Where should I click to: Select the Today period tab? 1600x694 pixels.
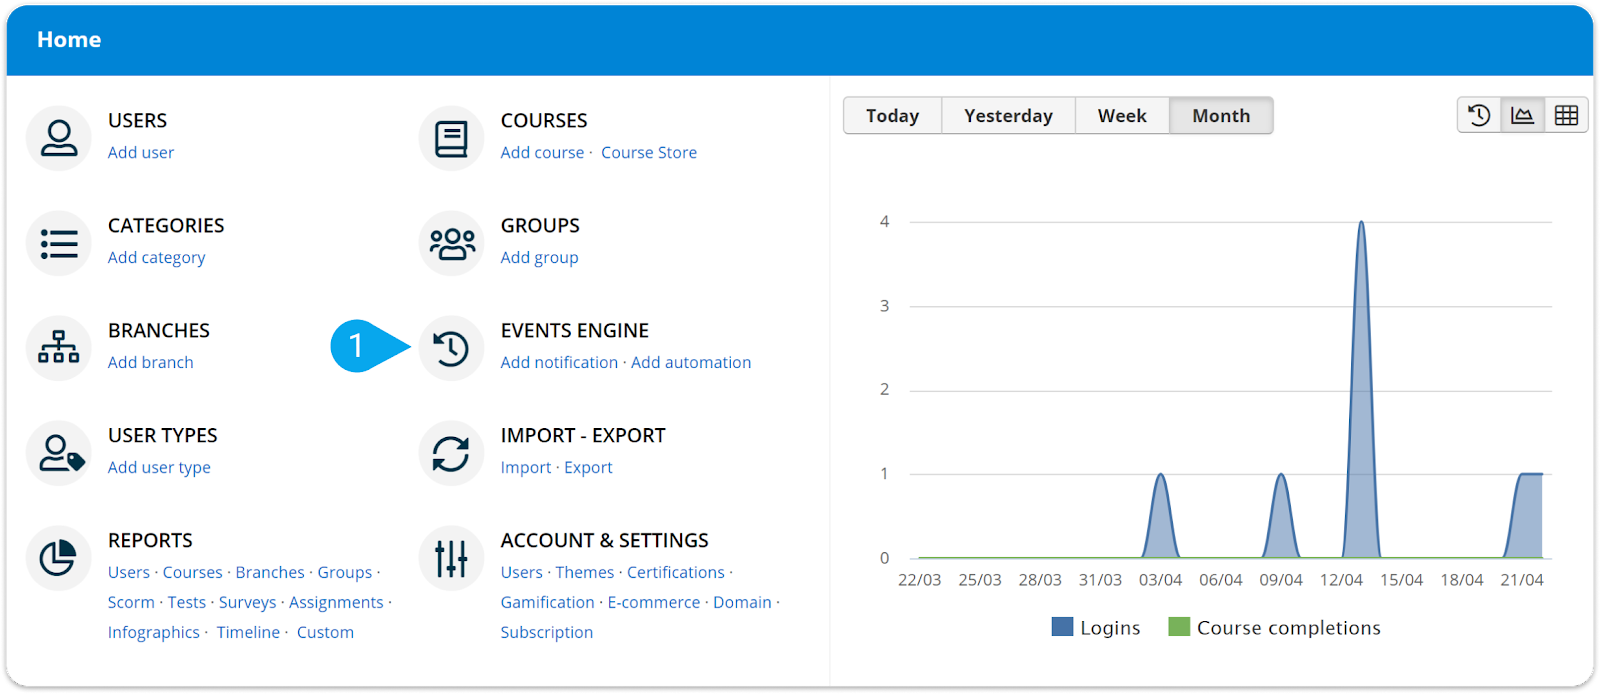[893, 116]
